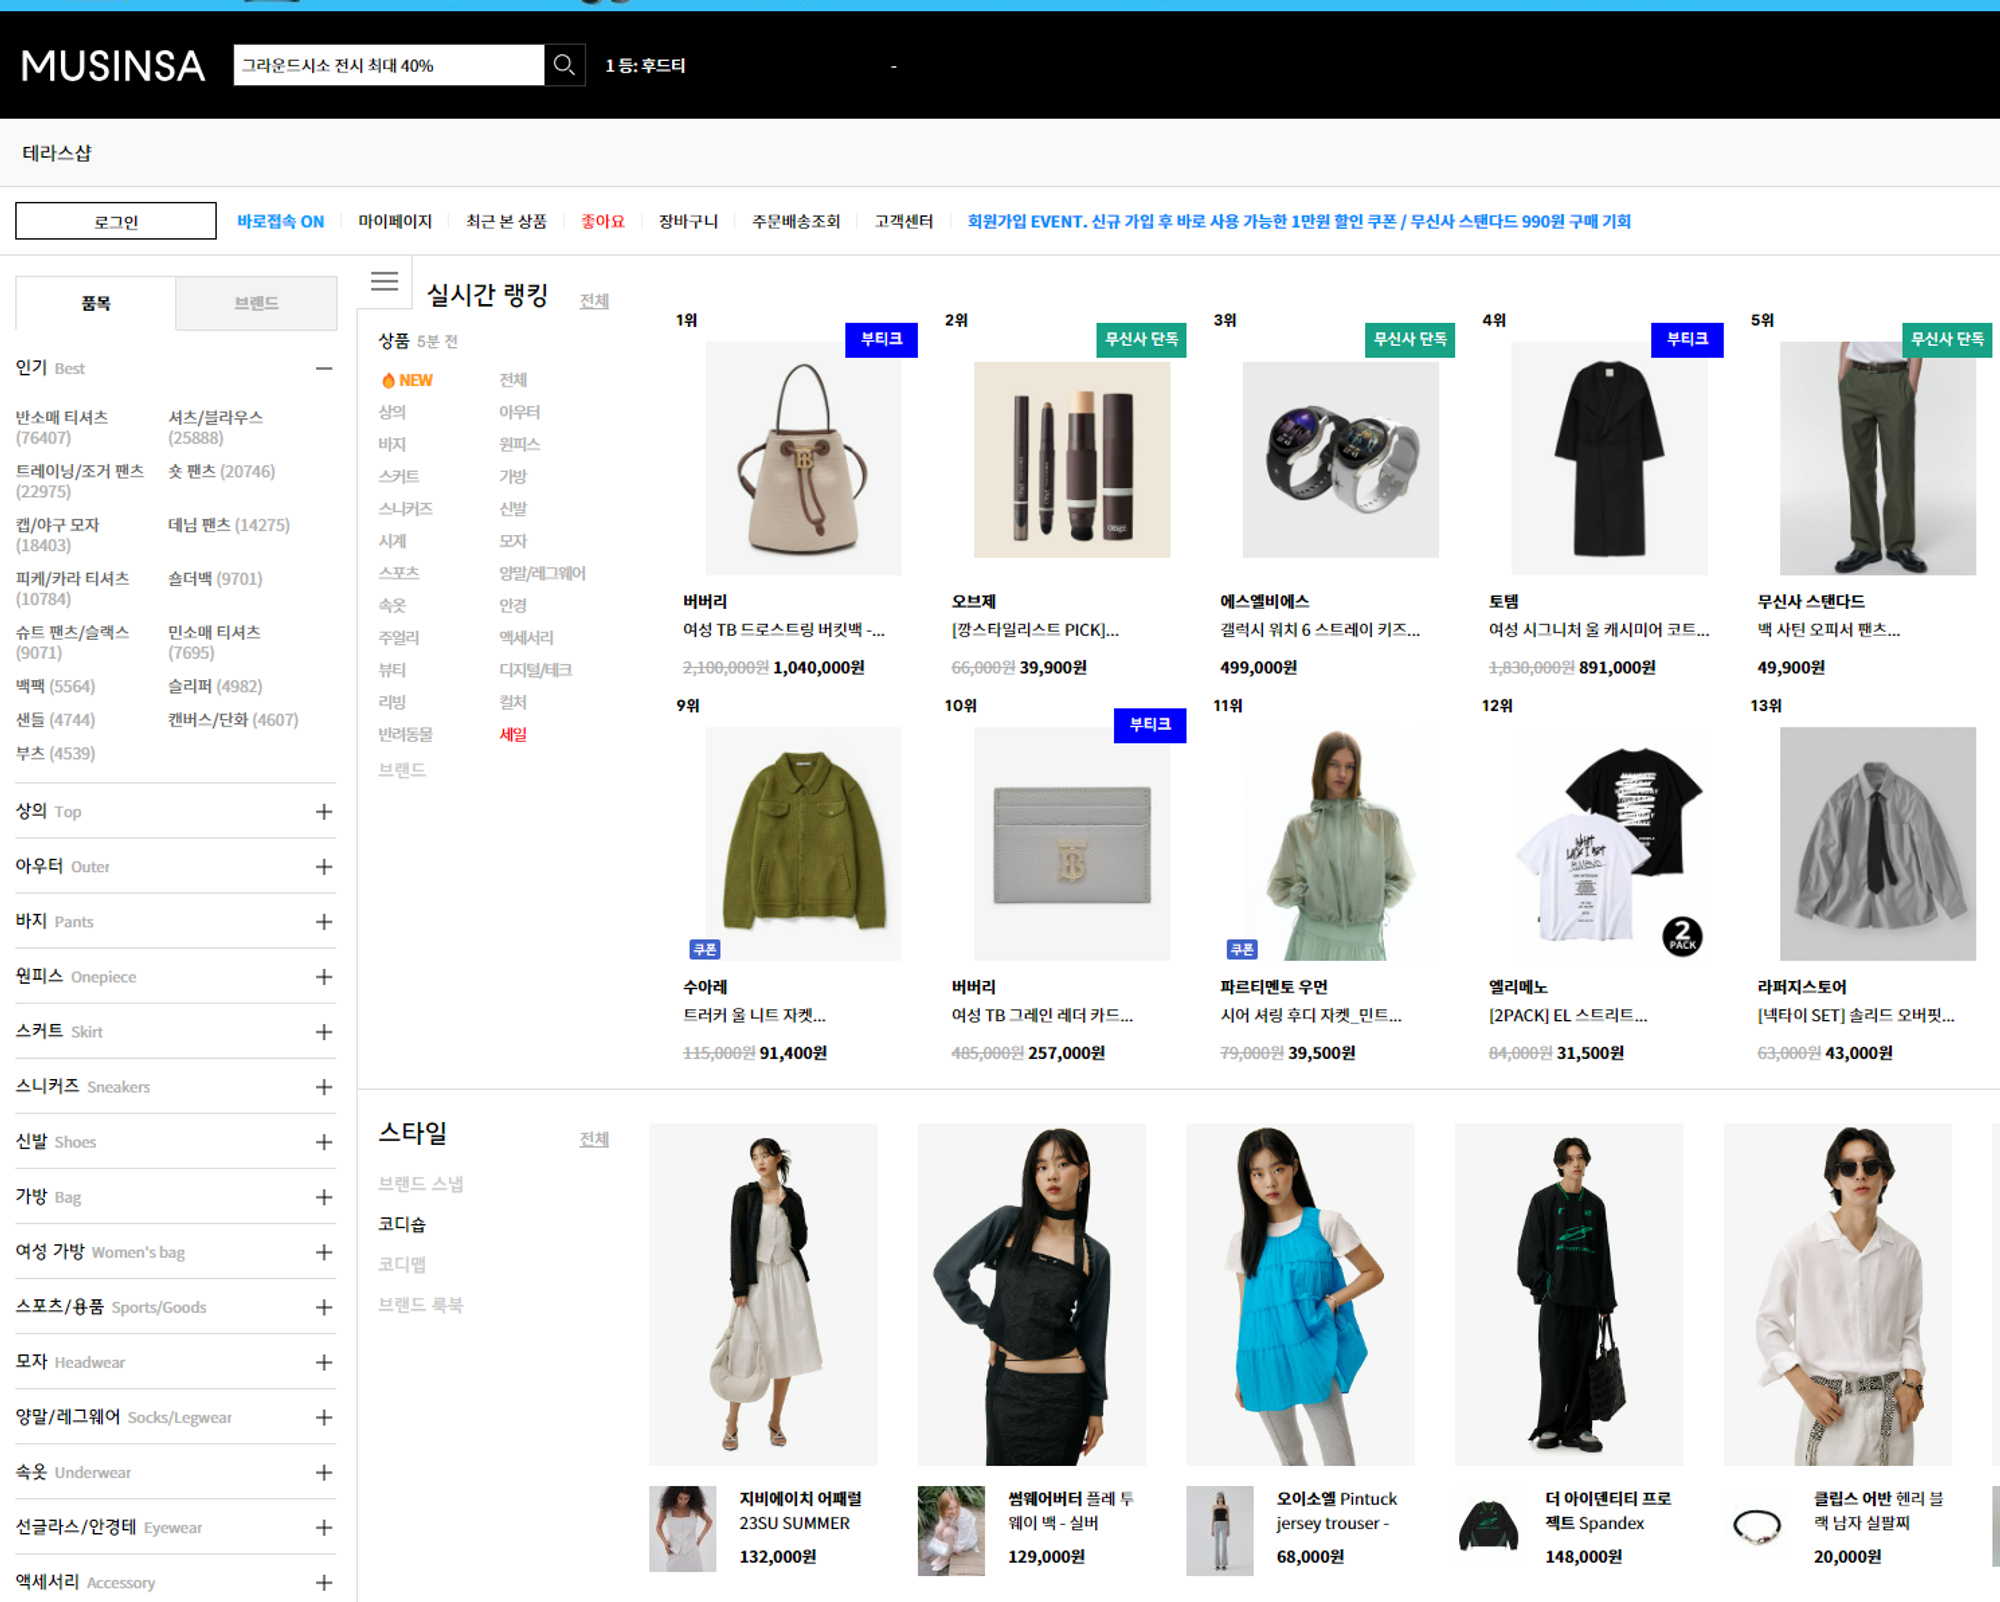Viewport: 2000px width, 1602px height.
Task: Open the 수아레 green knit jacket thumbnail
Action: 803,844
